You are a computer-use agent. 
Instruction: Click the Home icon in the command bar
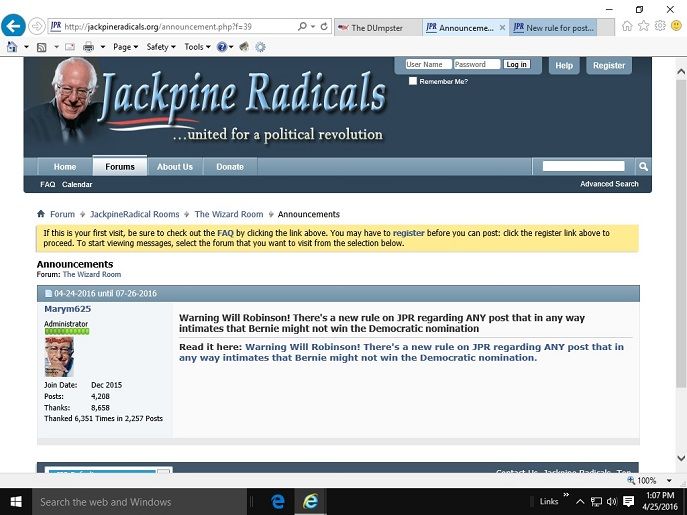[x=12, y=47]
